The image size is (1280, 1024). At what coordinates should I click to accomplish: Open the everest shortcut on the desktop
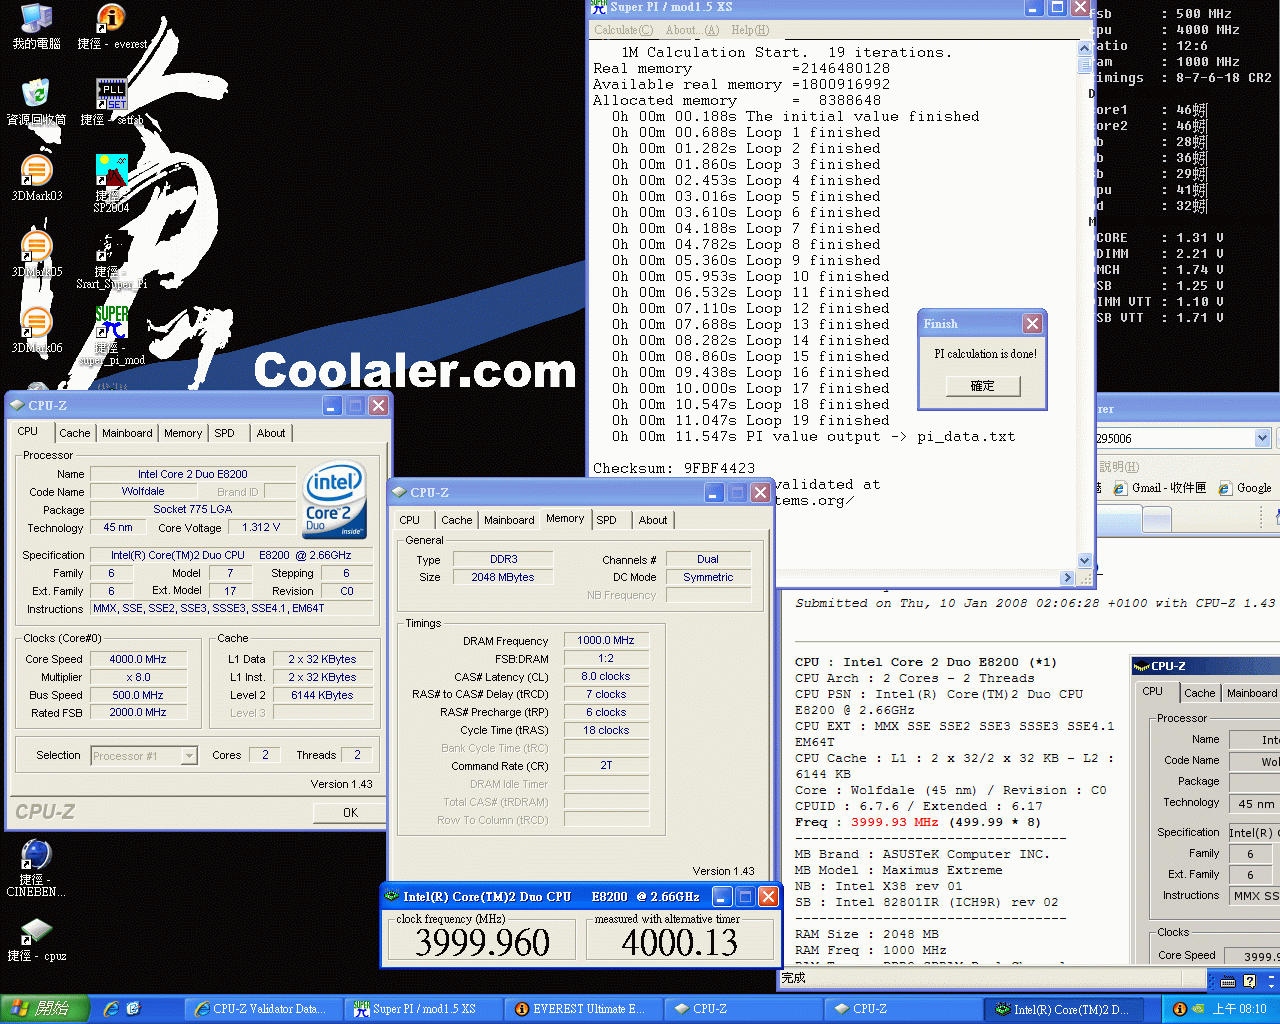click(x=111, y=26)
